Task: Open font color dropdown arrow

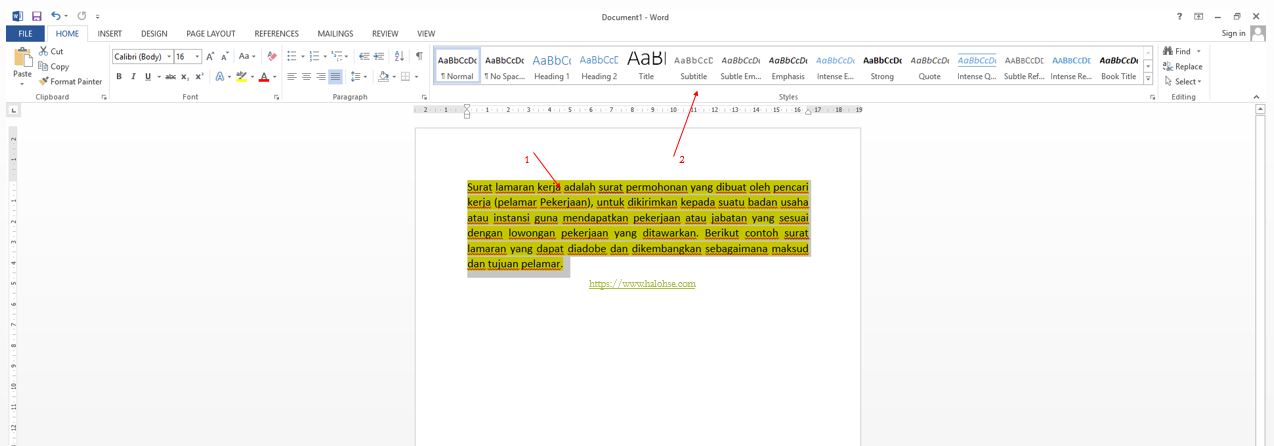Action: (x=274, y=77)
